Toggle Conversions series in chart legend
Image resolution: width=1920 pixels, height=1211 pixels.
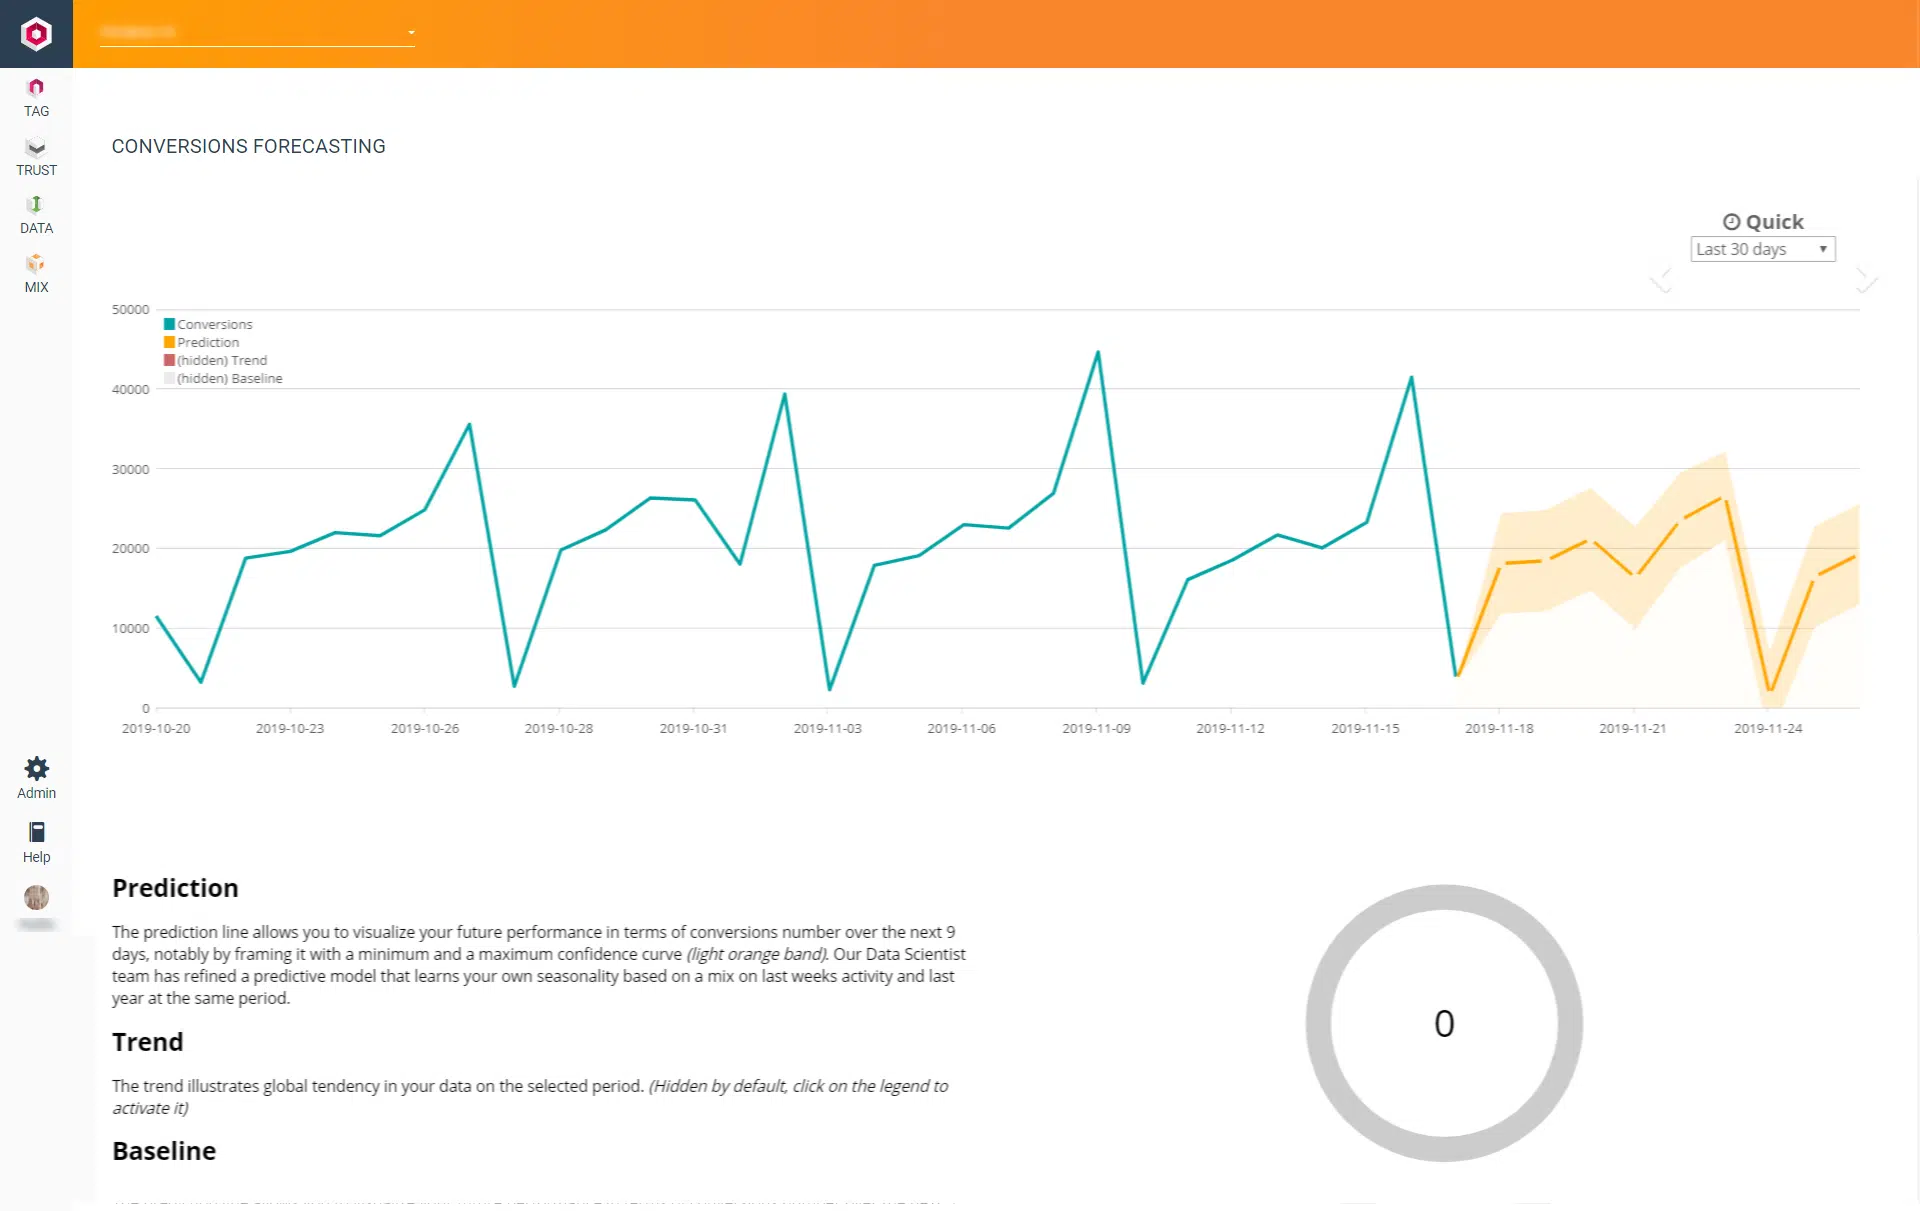pos(213,325)
